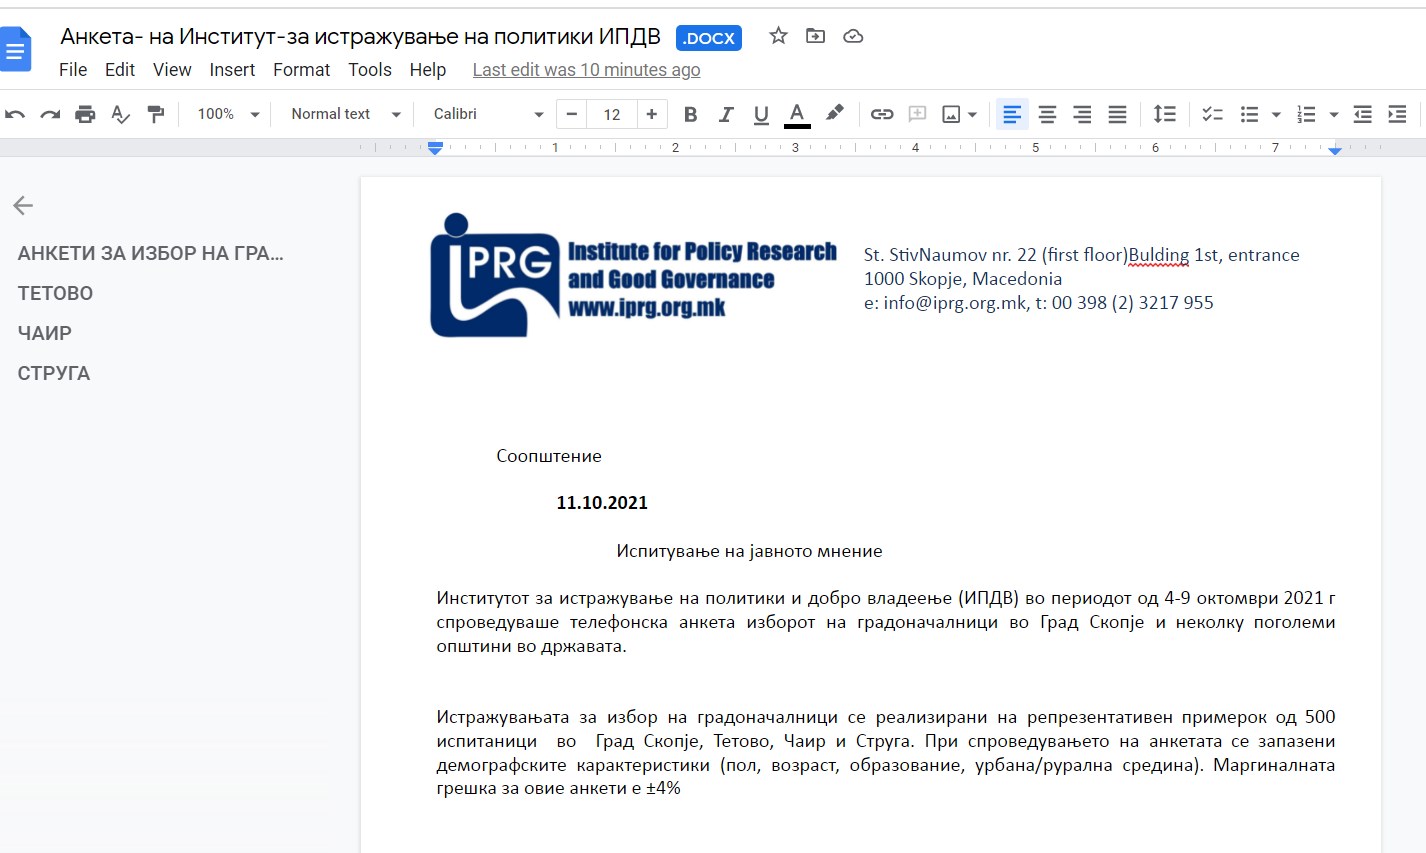Click the Insert link icon
Image resolution: width=1426 pixels, height=853 pixels.
[881, 114]
